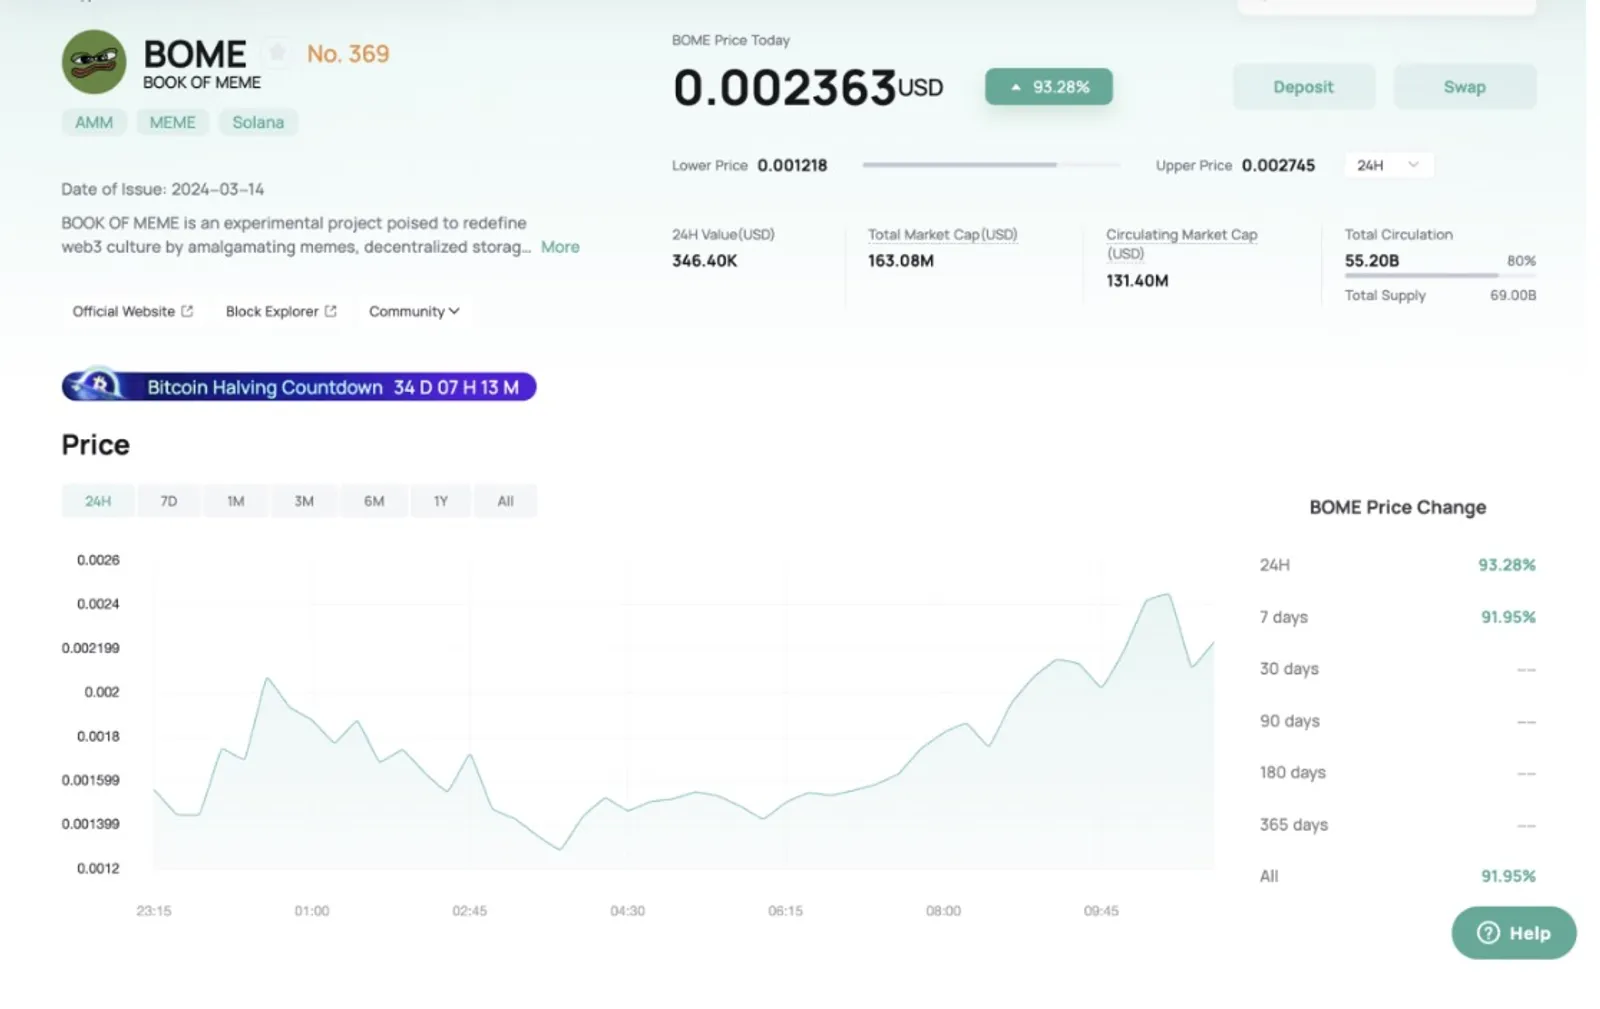Click the Bitcoin Halving Countdown banner
1600x1009 pixels.
(299, 386)
